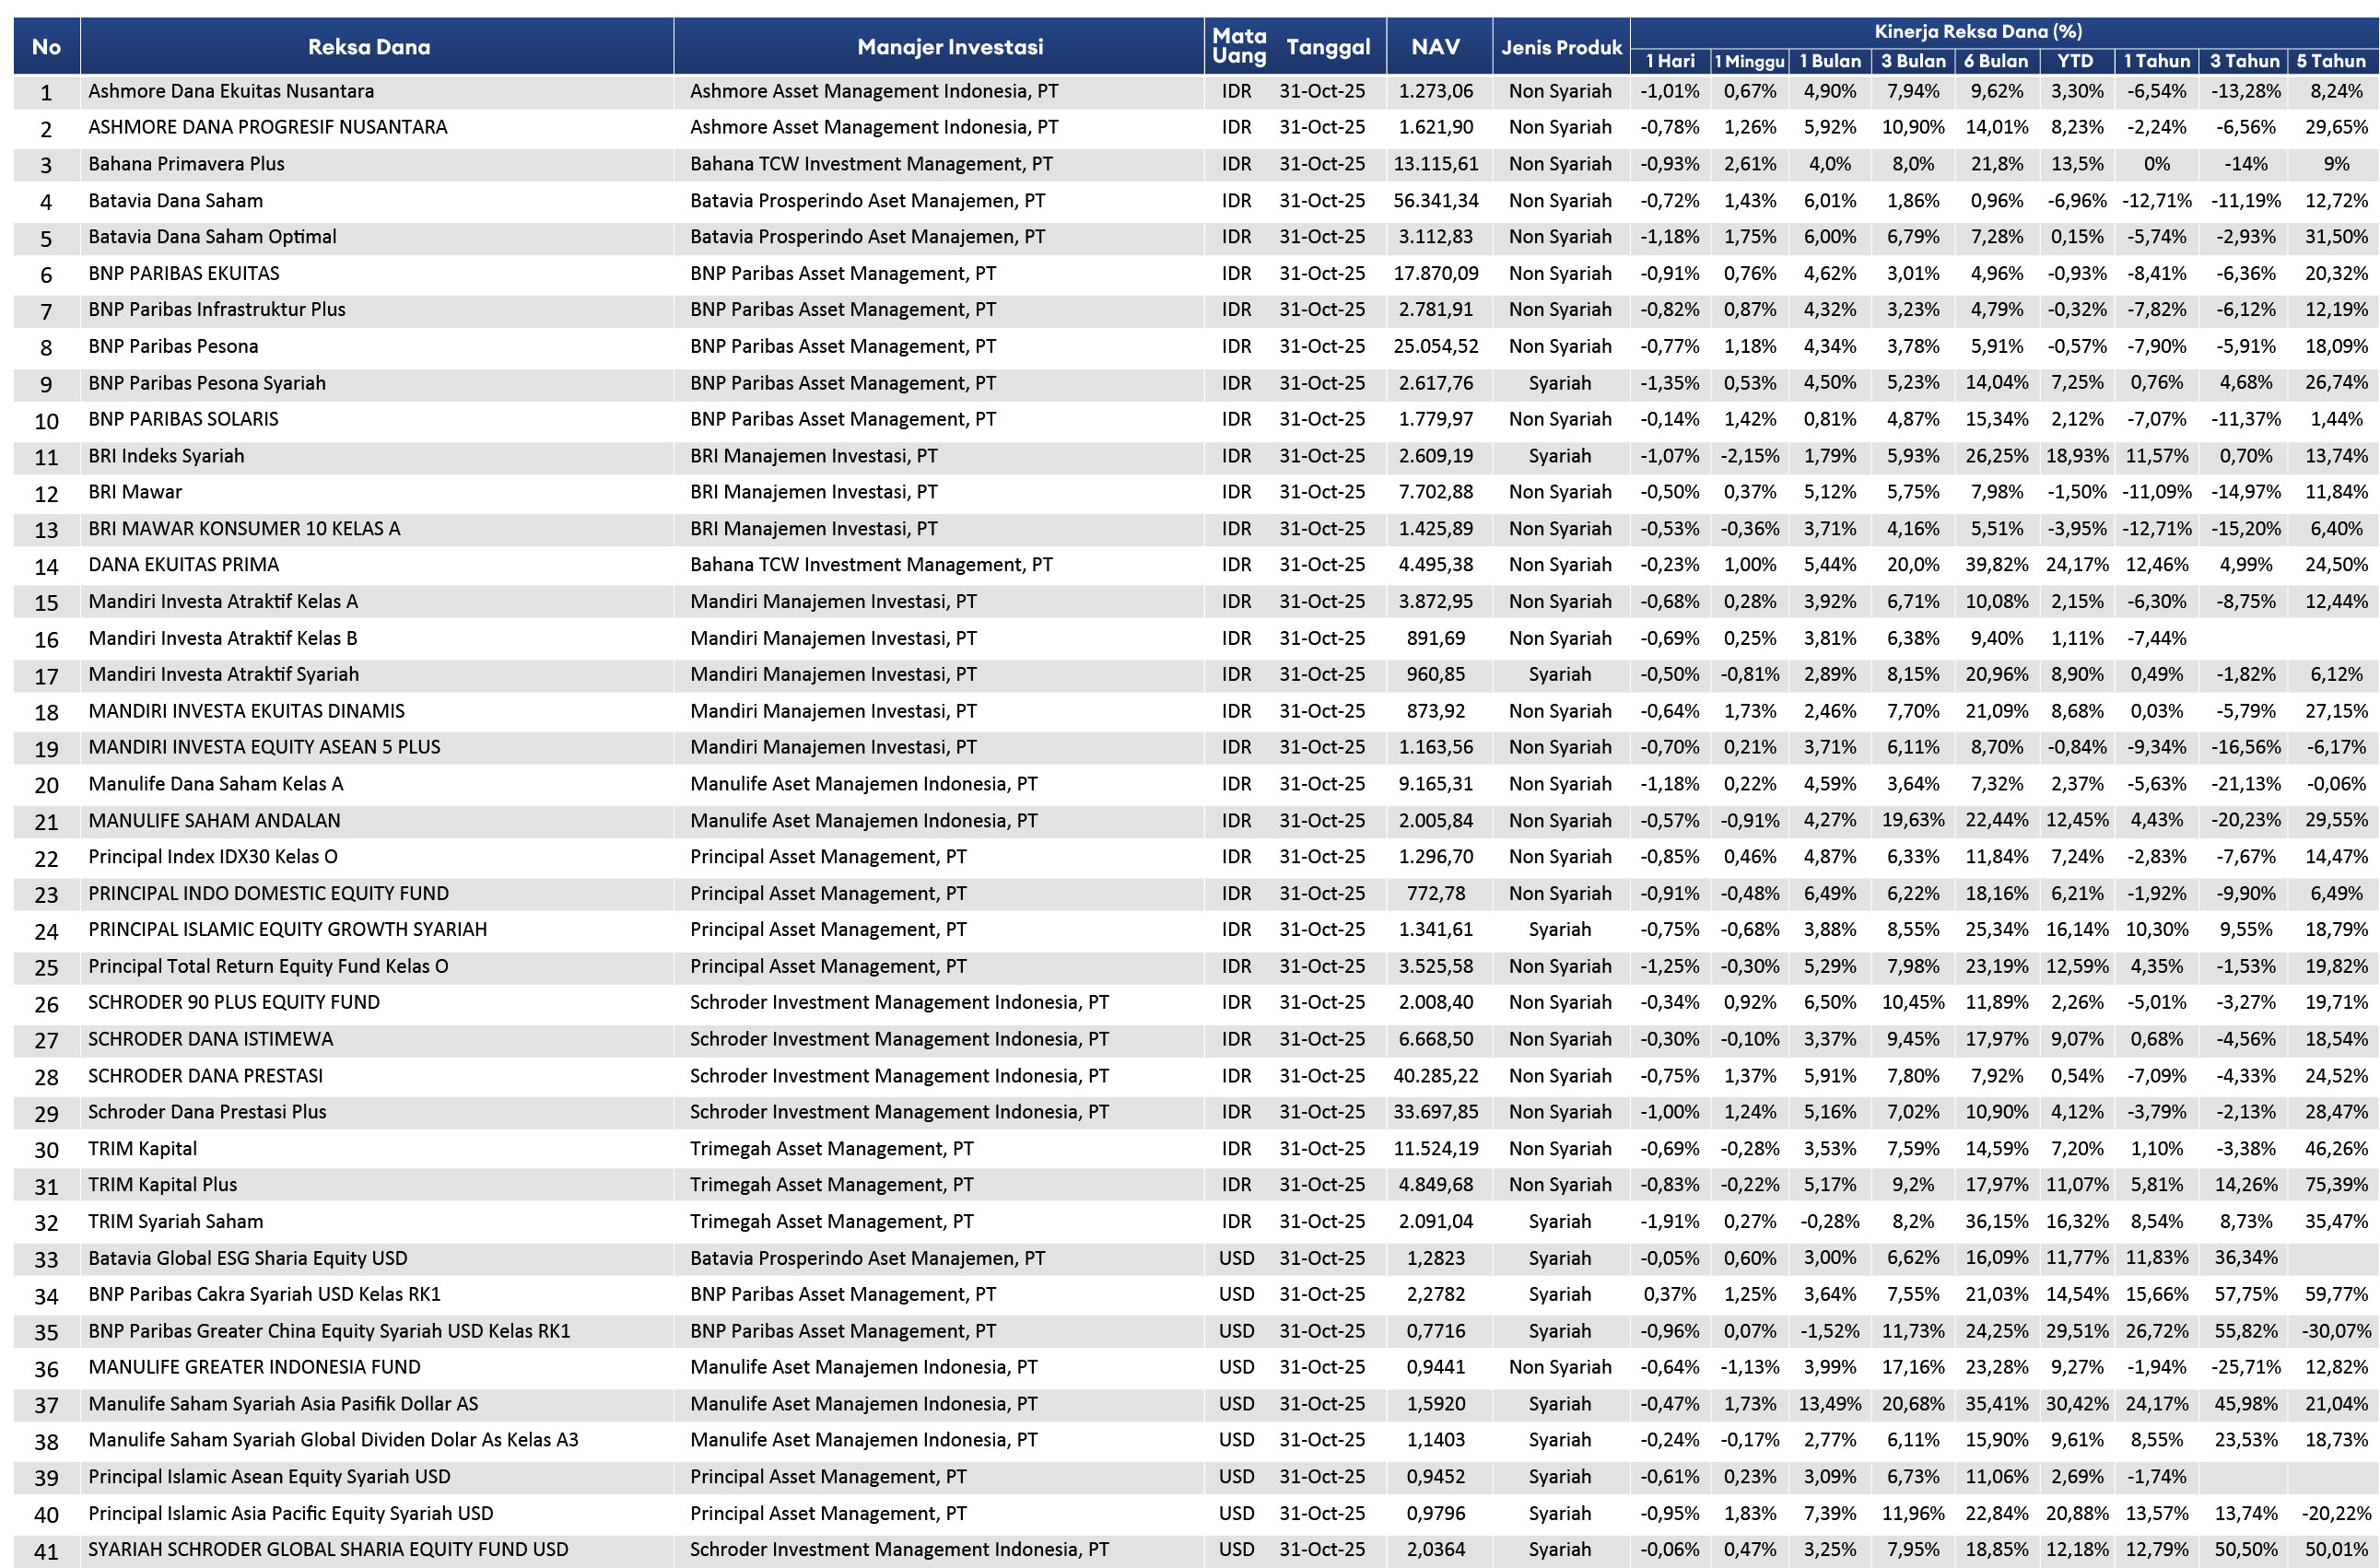This screenshot has width=2380, height=1568.
Task: Select the DANA EKUITAS PRIMA fund cell
Action: 183,564
